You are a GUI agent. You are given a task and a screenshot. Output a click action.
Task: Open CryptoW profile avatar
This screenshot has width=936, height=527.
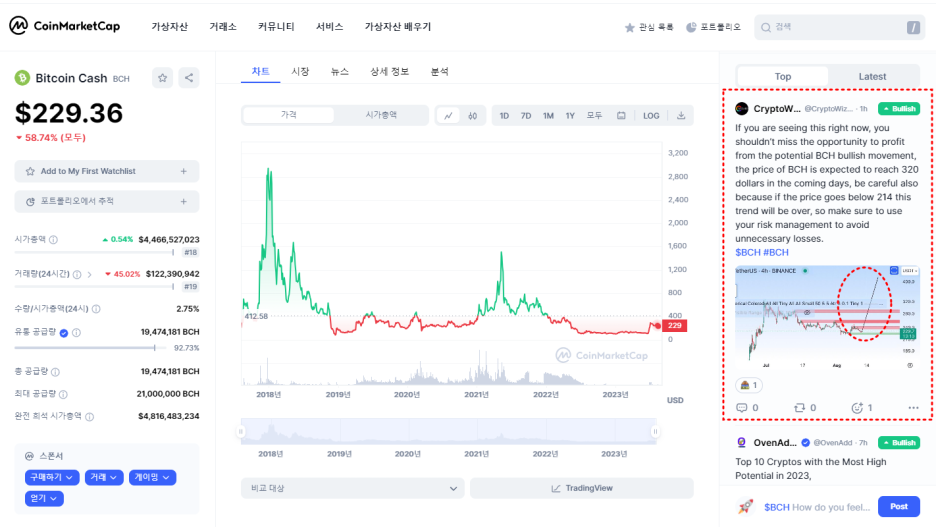click(x=741, y=109)
